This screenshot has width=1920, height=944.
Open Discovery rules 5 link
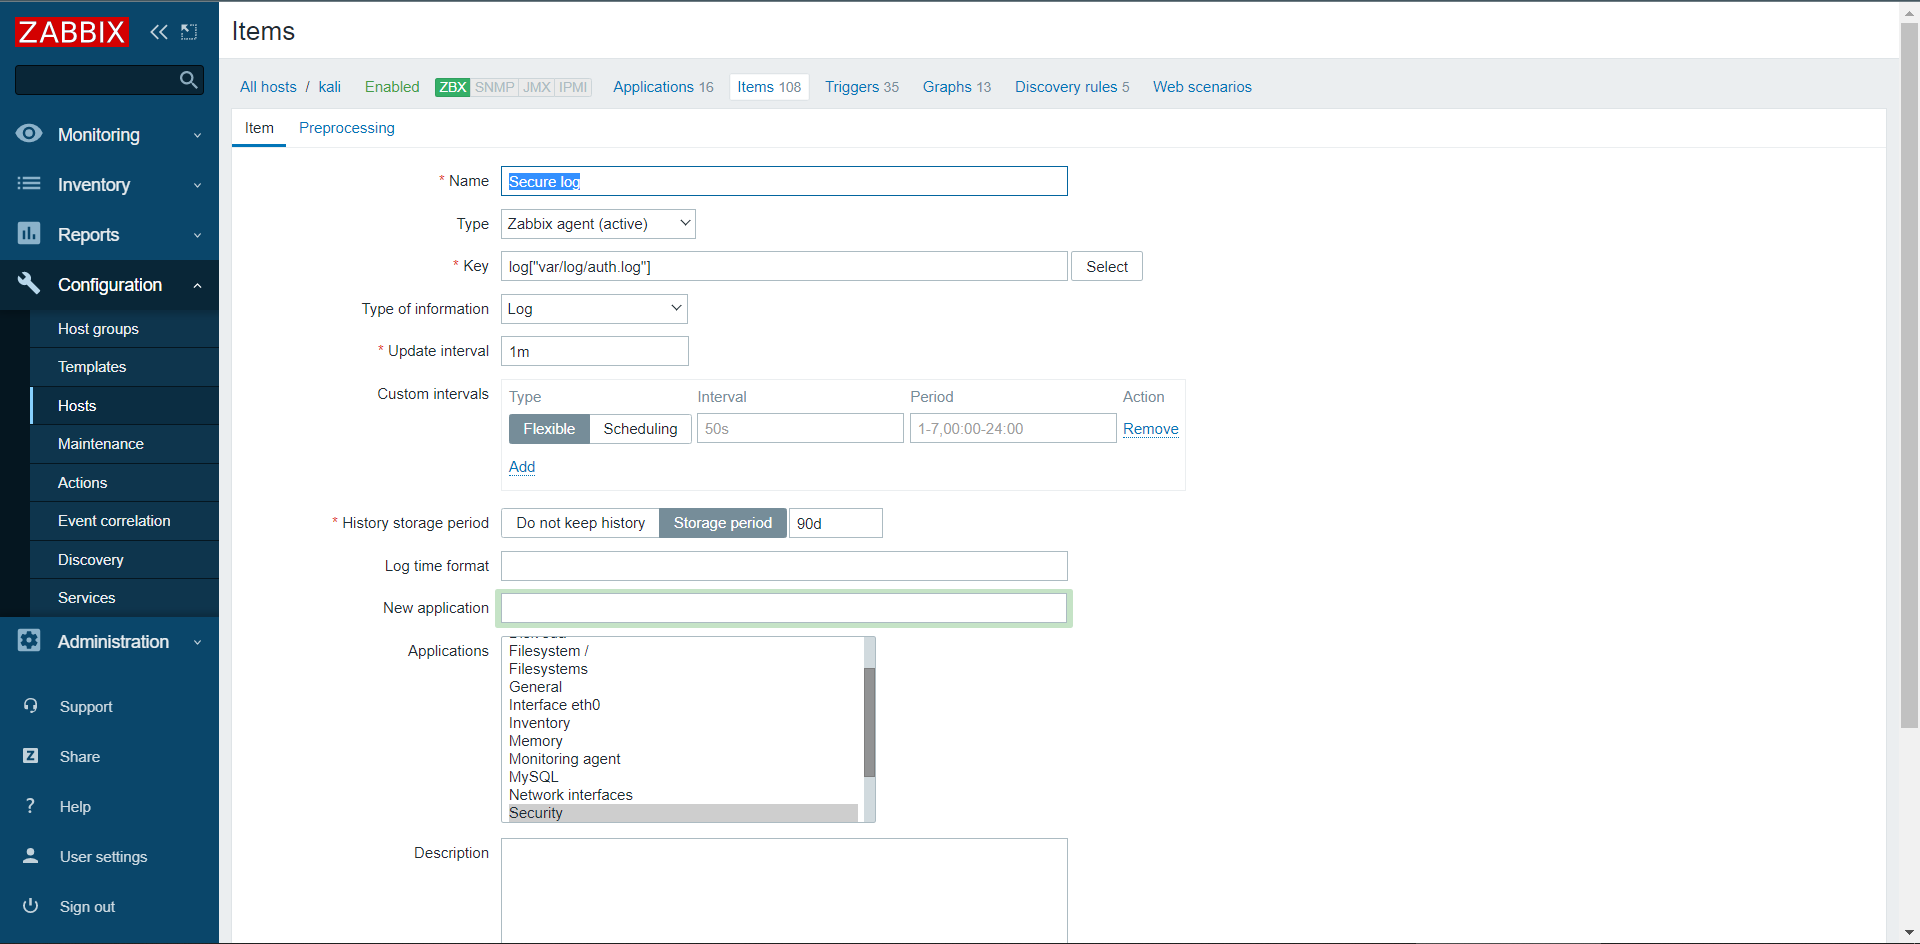click(x=1072, y=87)
